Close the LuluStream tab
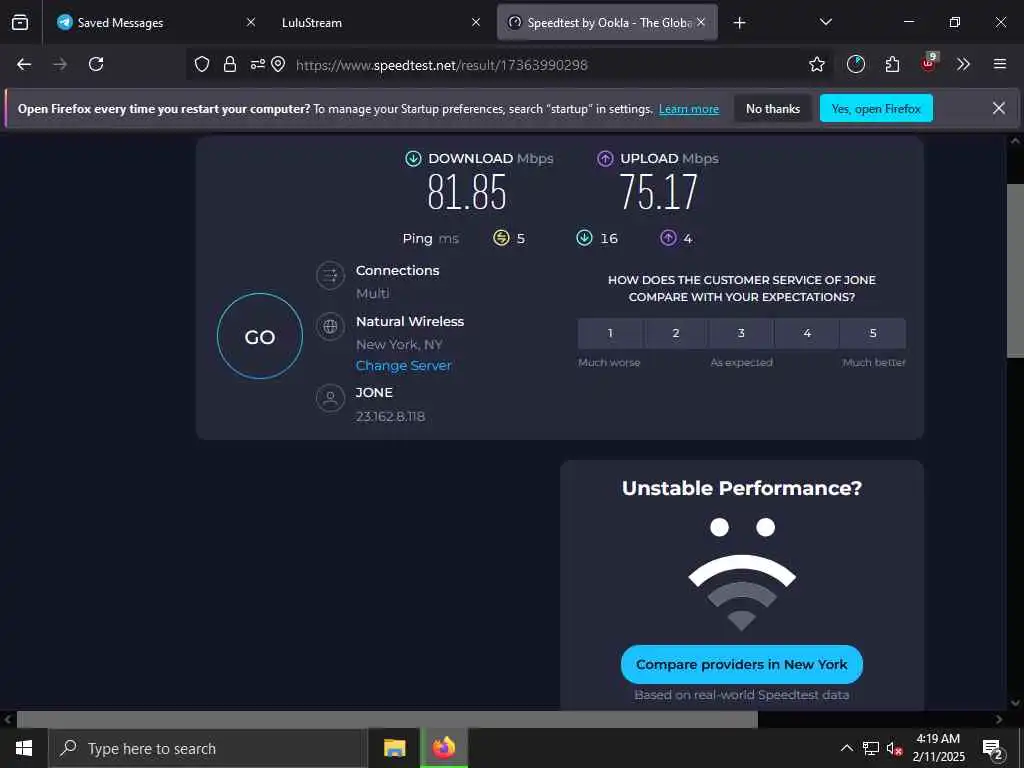Viewport: 1024px width, 768px height. [476, 23]
